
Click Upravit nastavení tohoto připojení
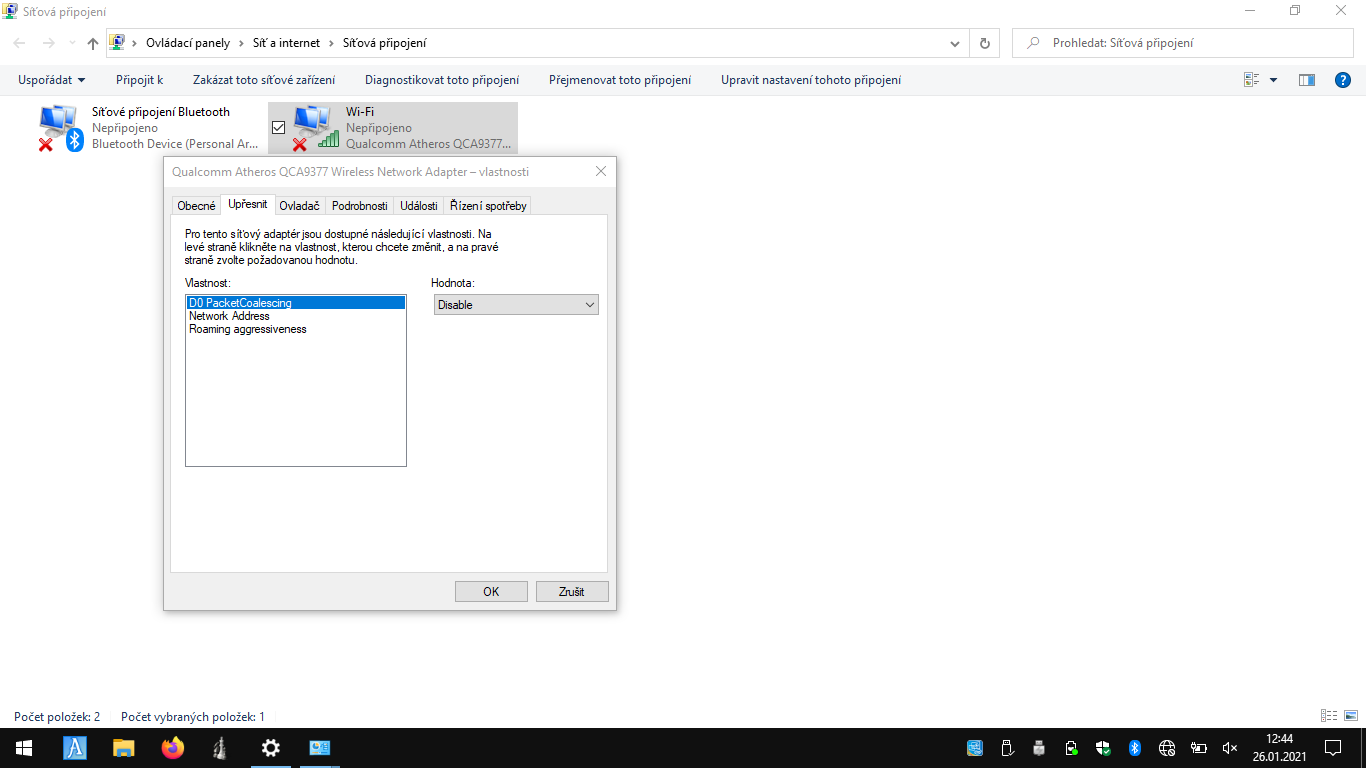tap(811, 80)
